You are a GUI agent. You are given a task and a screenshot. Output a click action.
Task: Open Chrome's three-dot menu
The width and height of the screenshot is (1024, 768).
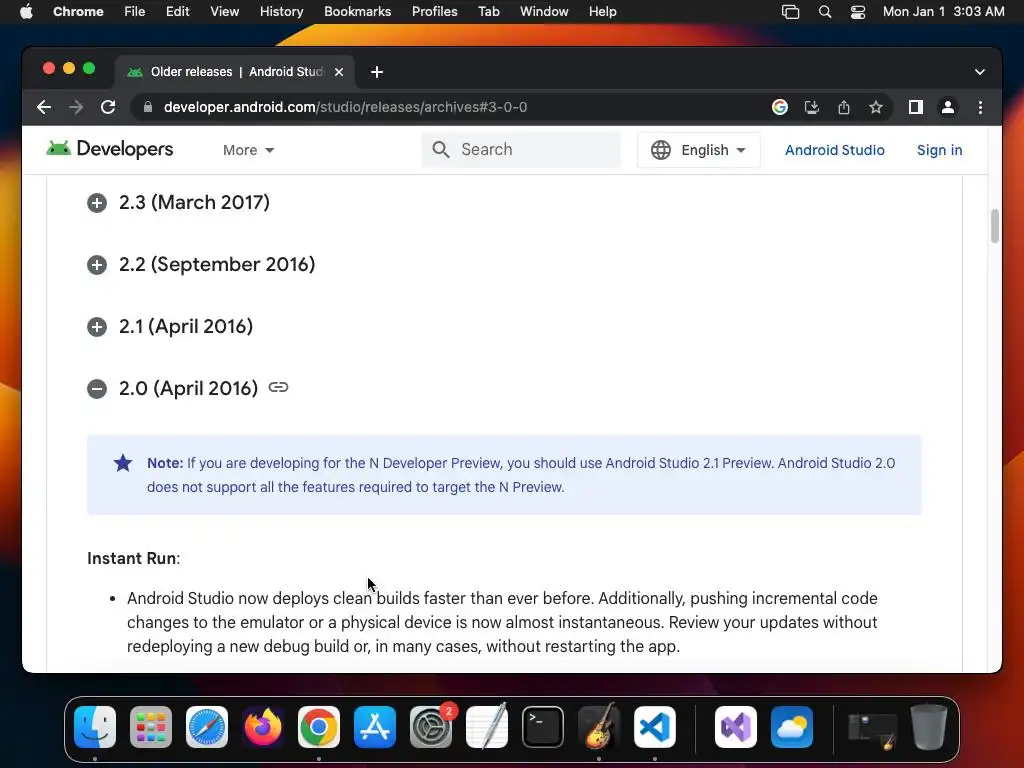(980, 107)
